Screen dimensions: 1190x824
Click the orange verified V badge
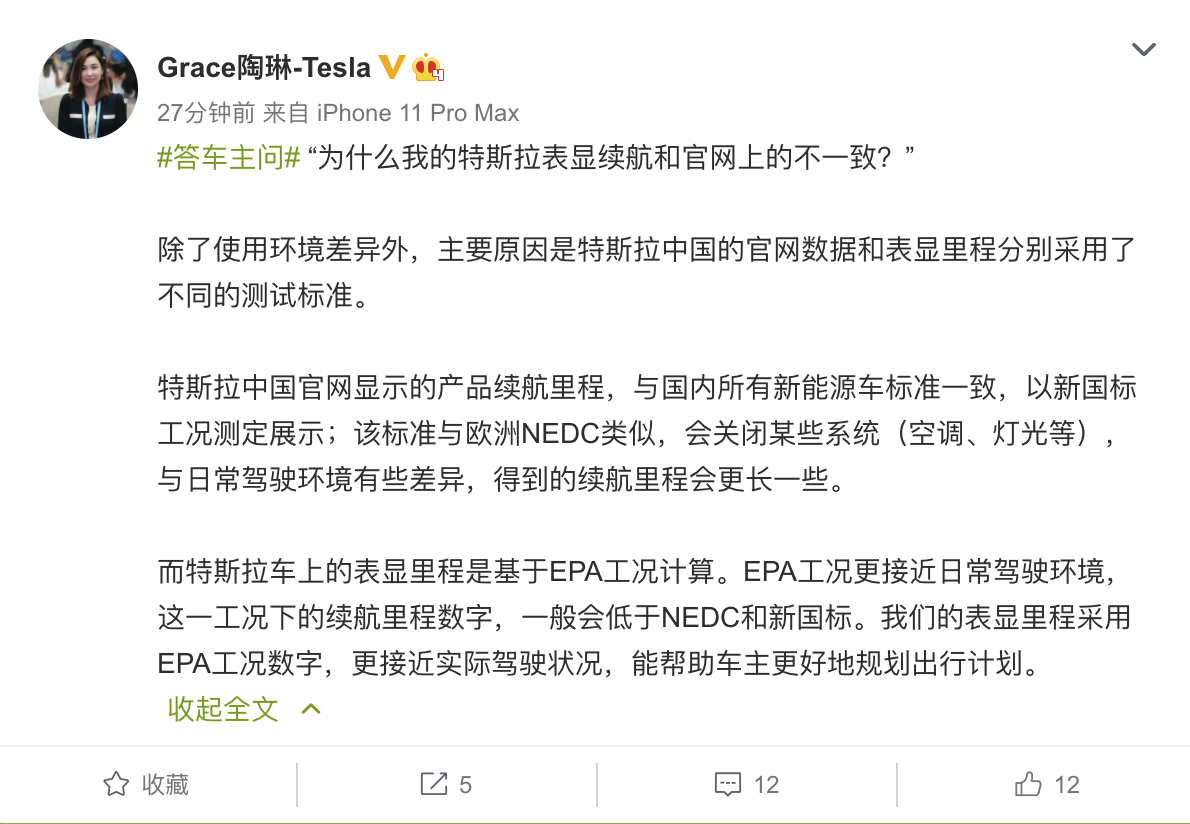click(392, 68)
